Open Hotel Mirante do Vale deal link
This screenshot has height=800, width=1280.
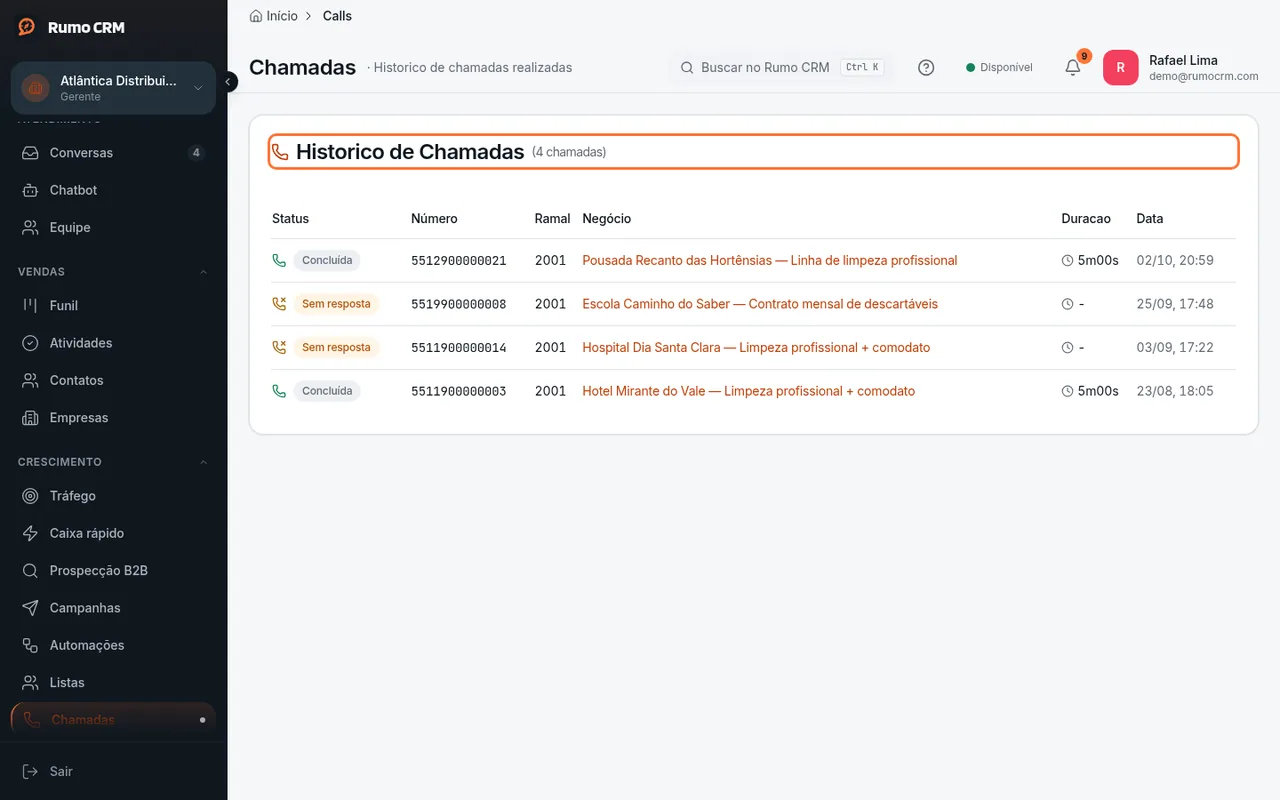tap(748, 391)
